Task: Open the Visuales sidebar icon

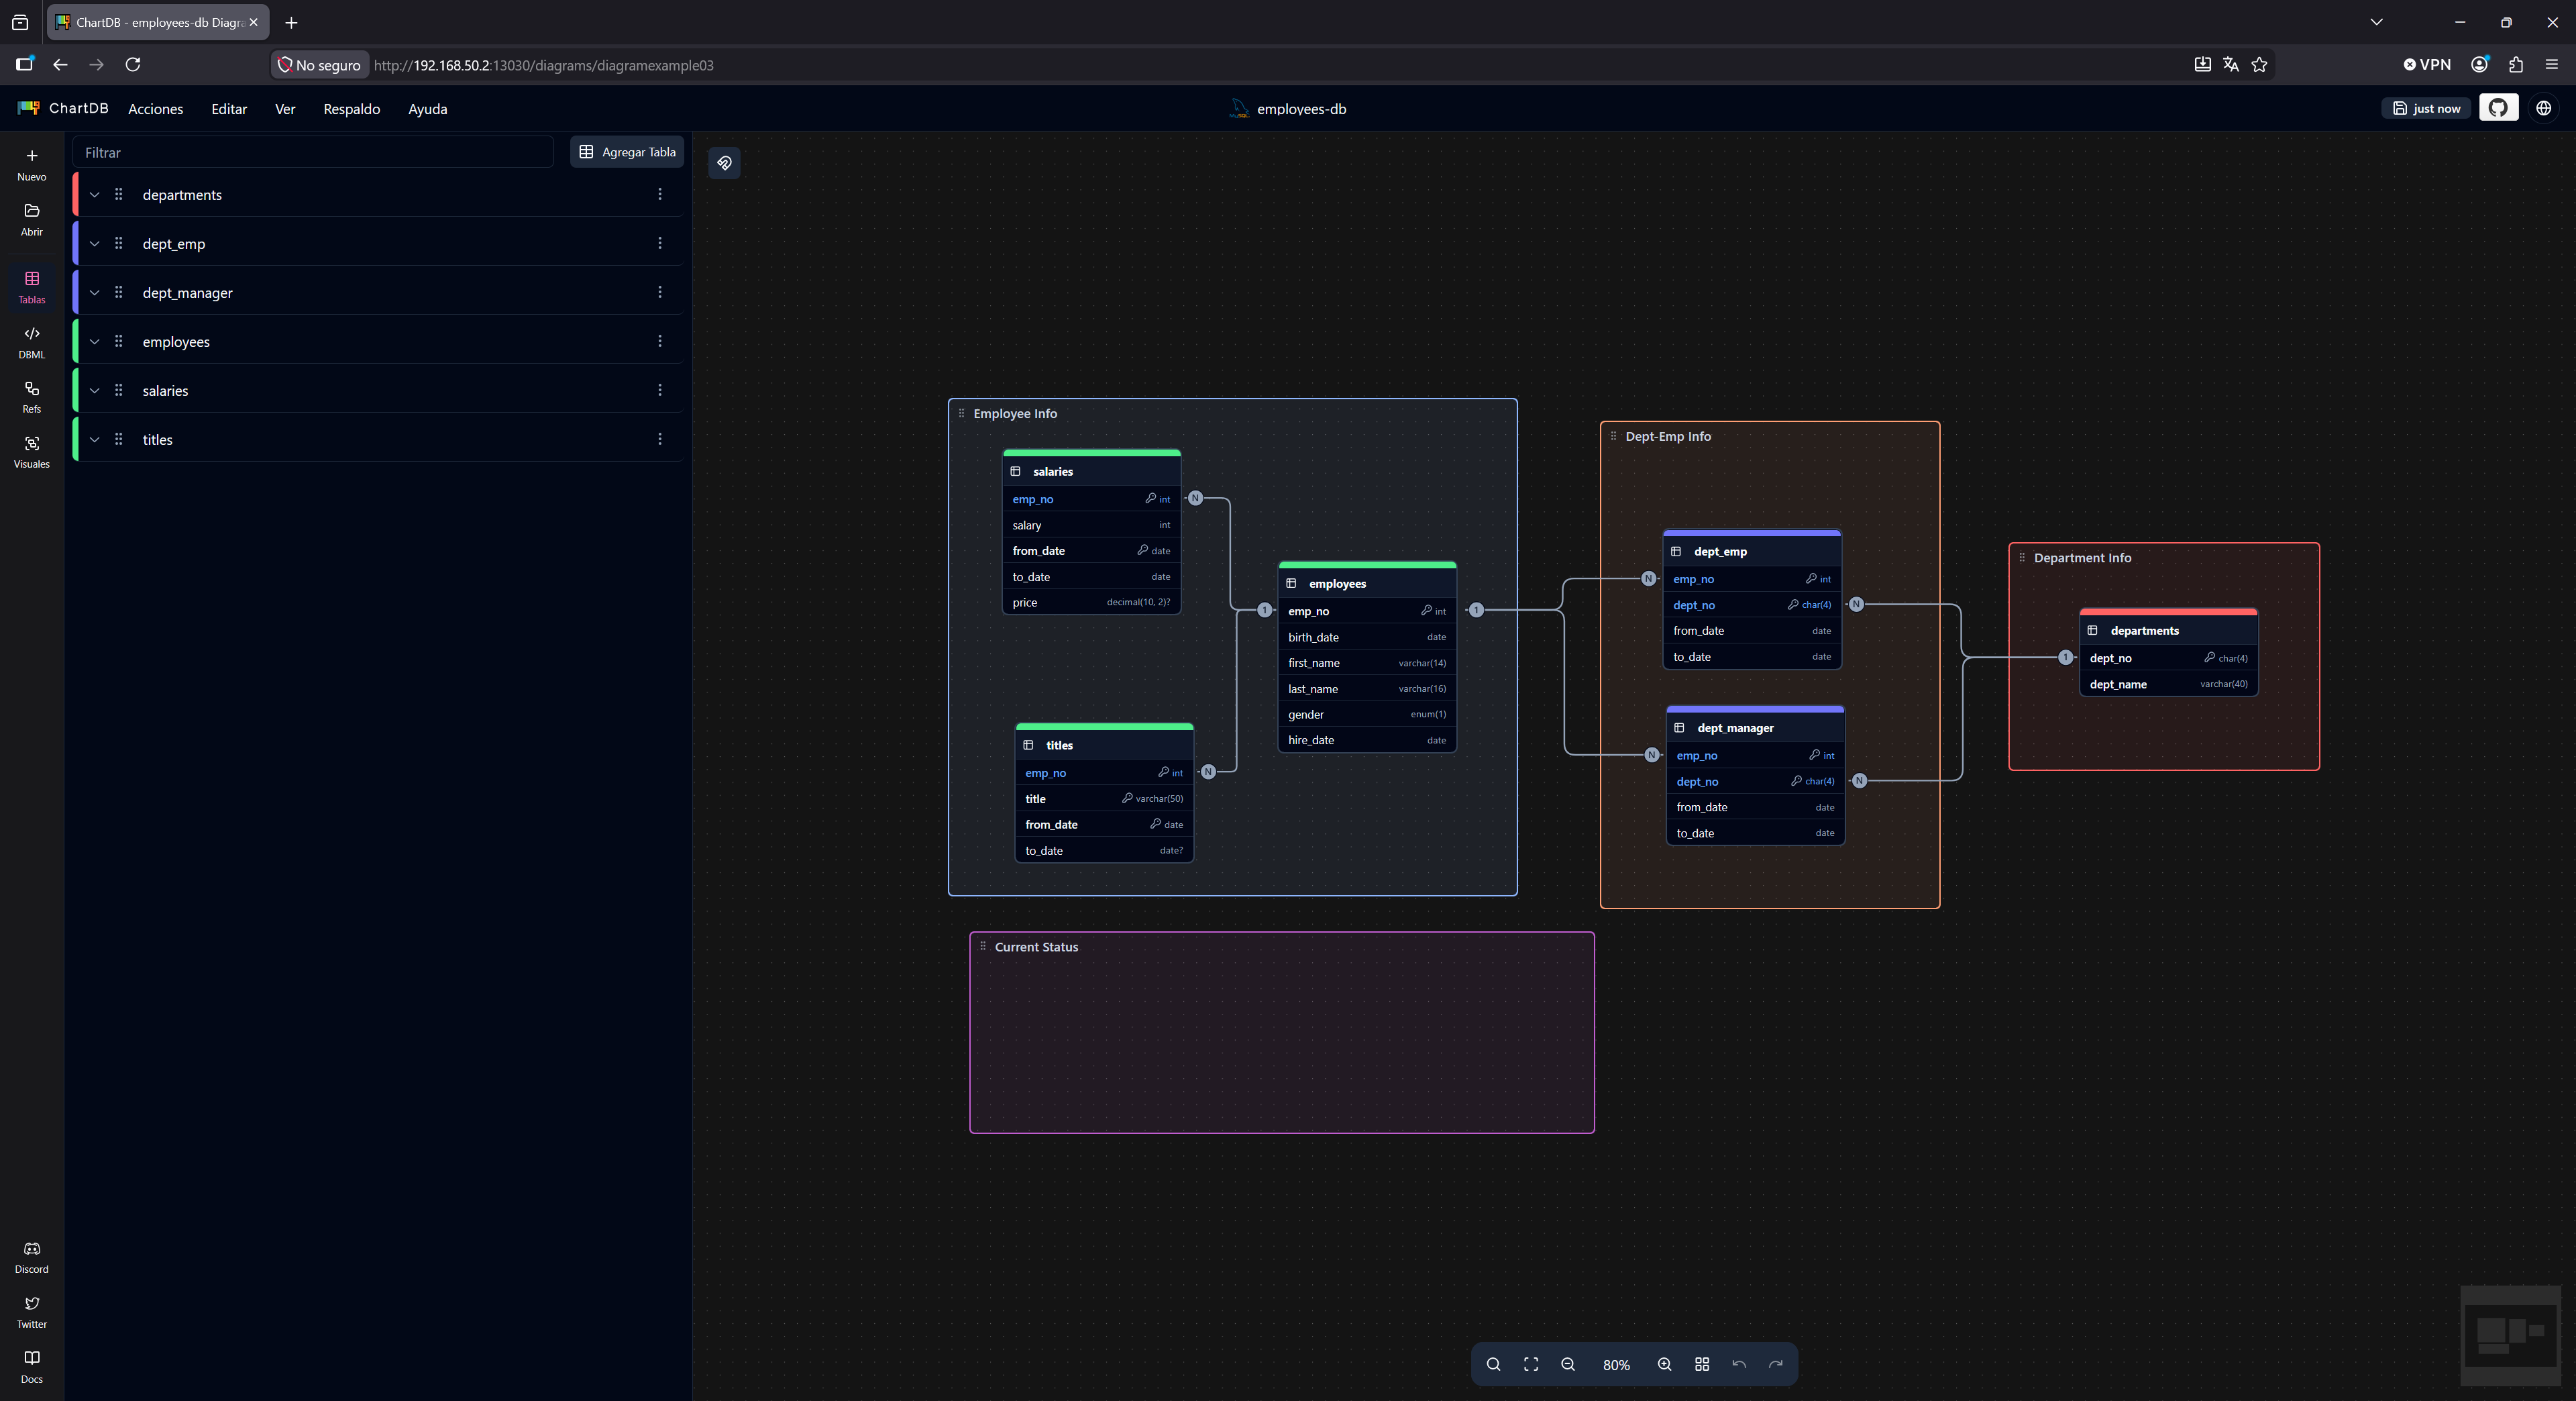Action: pyautogui.click(x=32, y=443)
